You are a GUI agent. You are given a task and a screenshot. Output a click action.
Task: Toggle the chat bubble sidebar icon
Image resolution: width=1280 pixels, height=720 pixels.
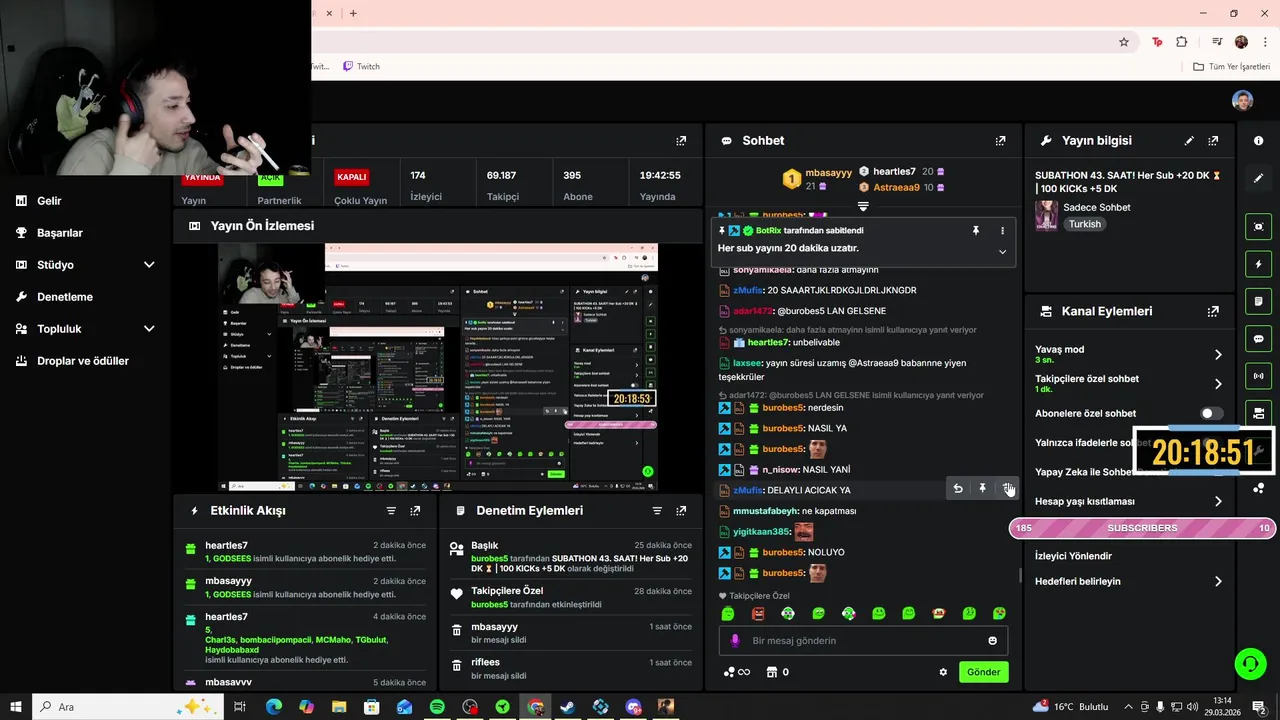1258,339
